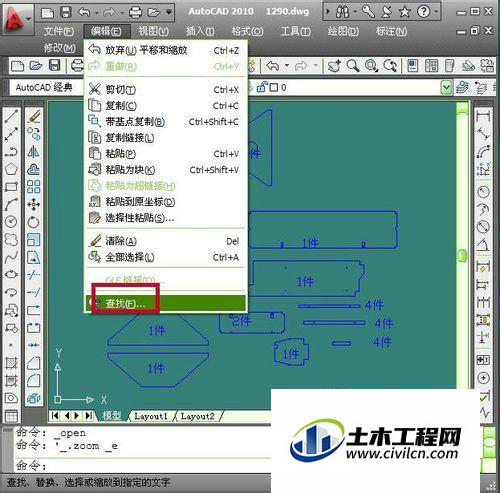Image resolution: width=500 pixels, height=493 pixels.
Task: Toggle the lock icon of layer 0
Action: pyautogui.click(x=262, y=87)
